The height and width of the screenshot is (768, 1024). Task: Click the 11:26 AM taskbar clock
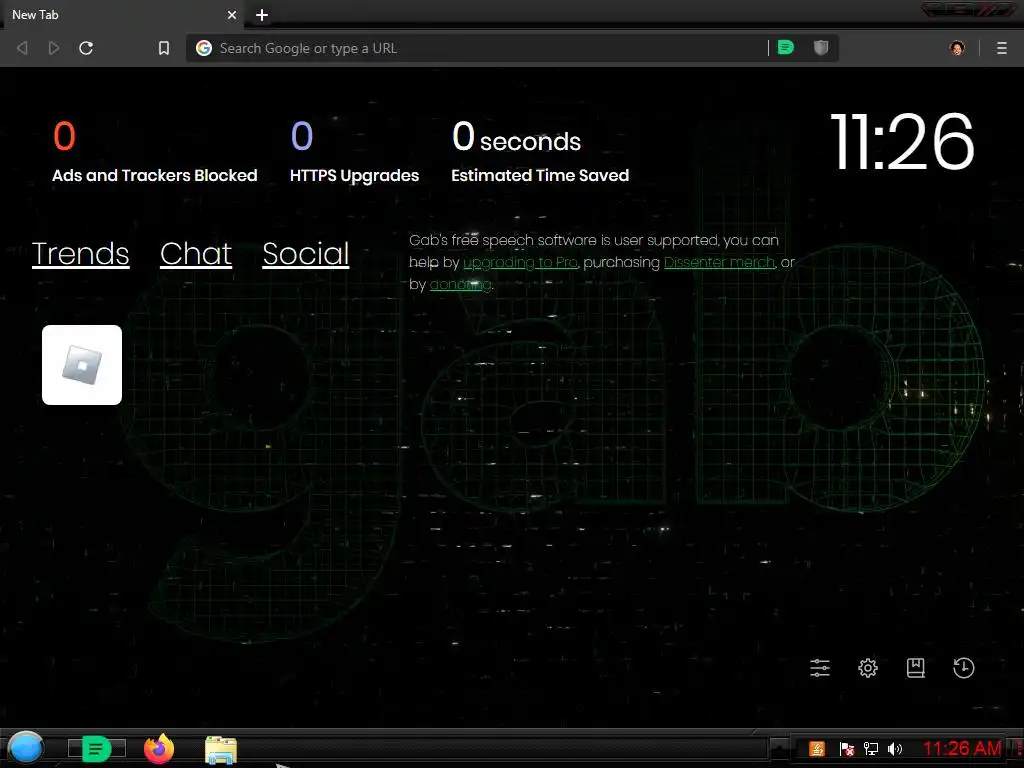(x=962, y=748)
